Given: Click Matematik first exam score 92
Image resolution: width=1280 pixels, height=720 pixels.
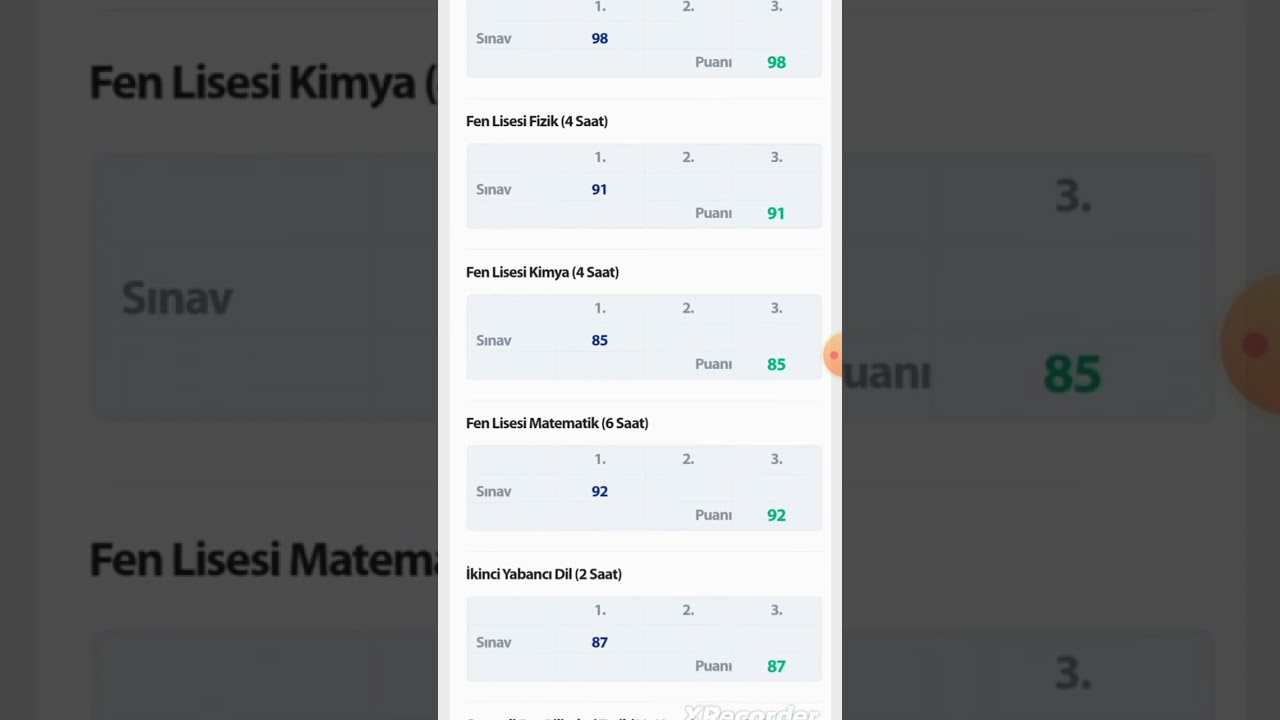Looking at the screenshot, I should point(599,491).
